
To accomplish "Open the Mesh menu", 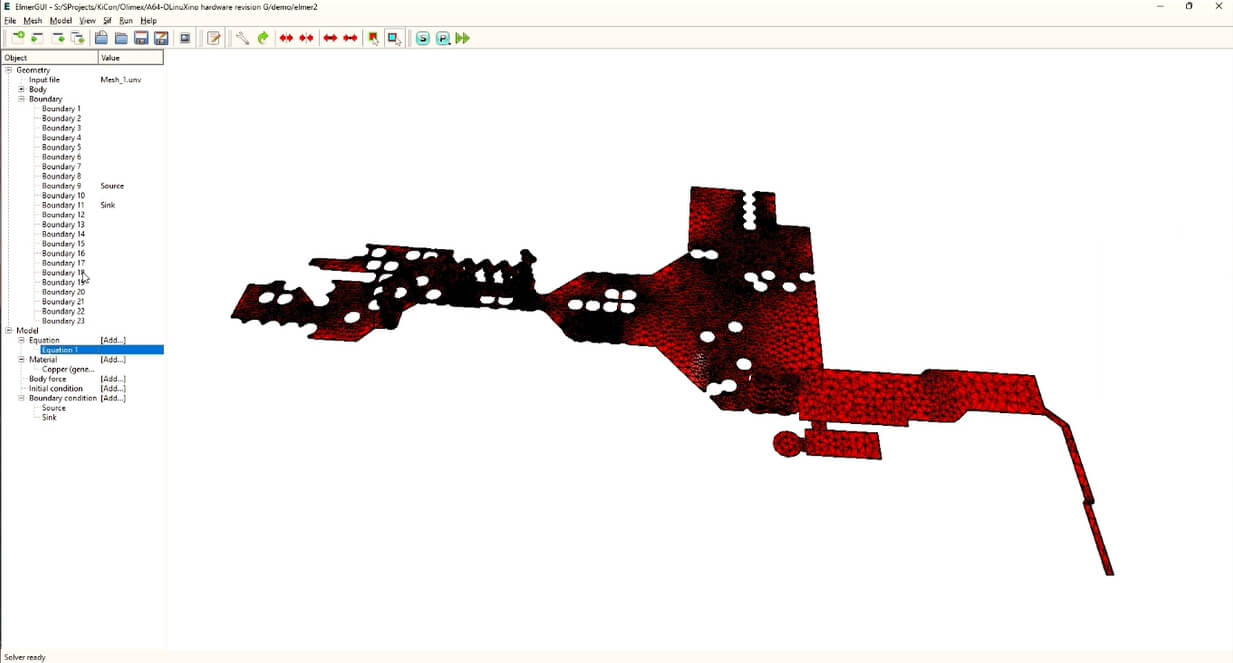I will pos(33,21).
